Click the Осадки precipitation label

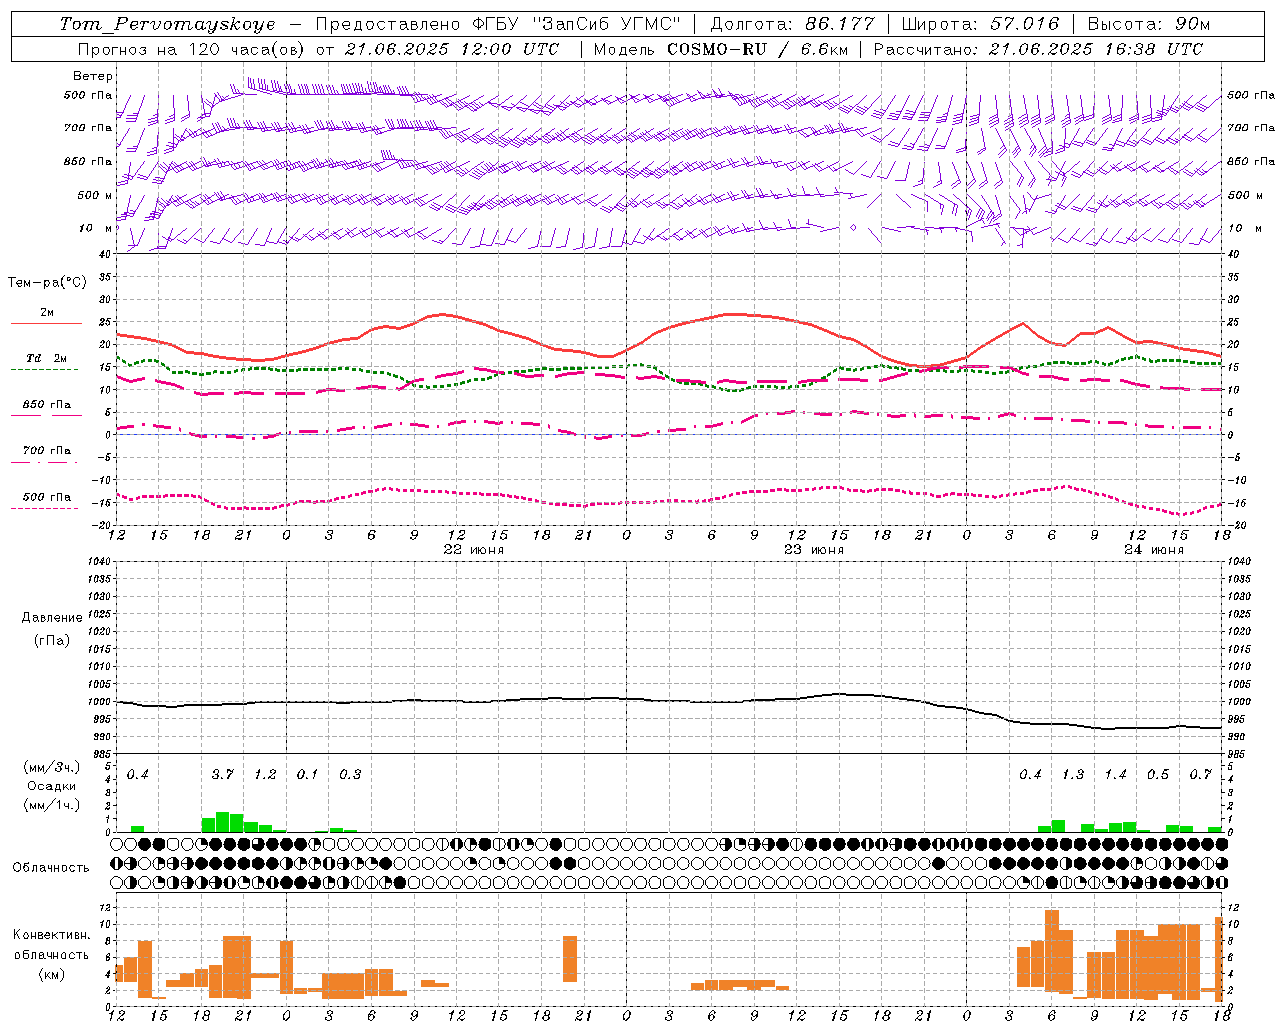click(x=52, y=786)
